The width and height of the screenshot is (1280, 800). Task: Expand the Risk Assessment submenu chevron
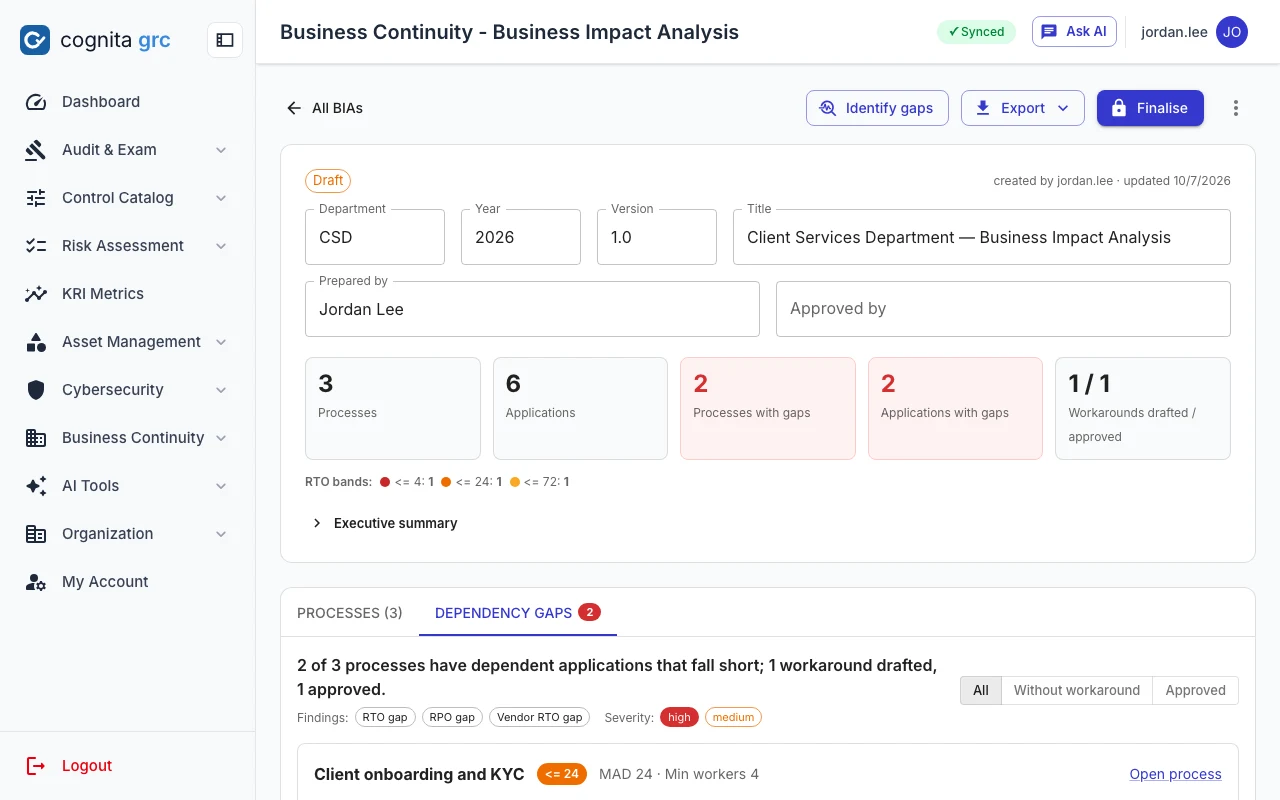tap(221, 246)
